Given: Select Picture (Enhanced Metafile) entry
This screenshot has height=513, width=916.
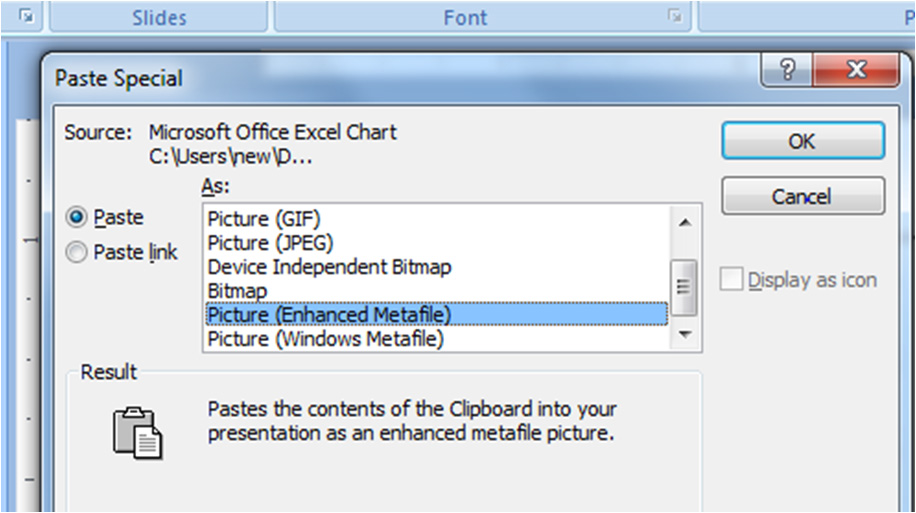Looking at the screenshot, I should [x=329, y=315].
